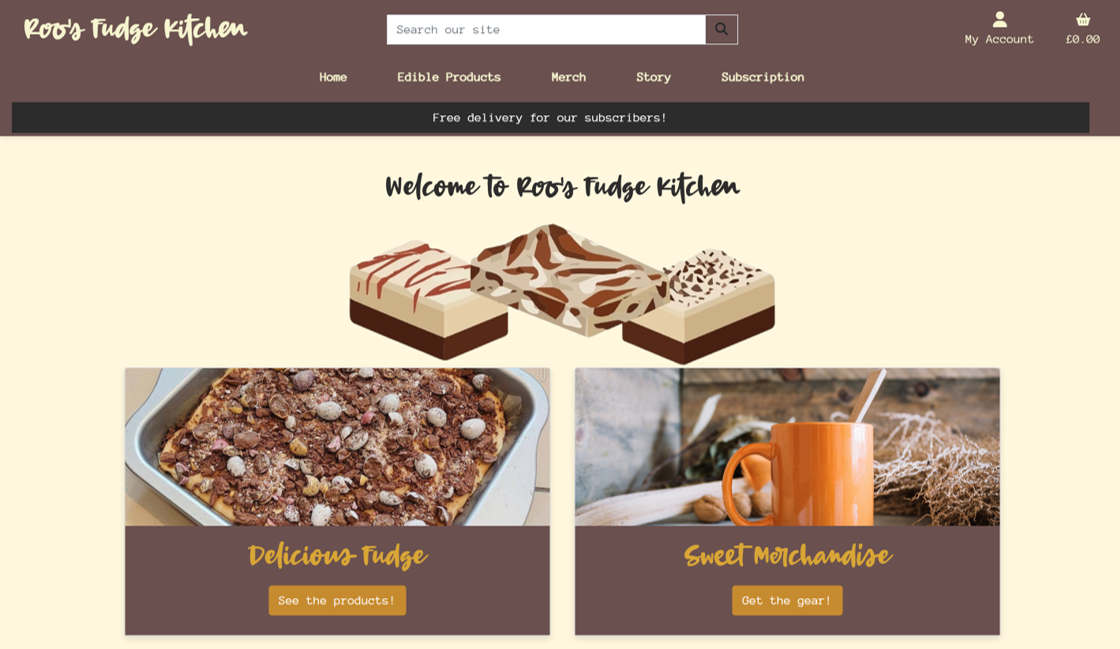Focus the 'Search our site' field
The width and height of the screenshot is (1120, 649).
[546, 29]
